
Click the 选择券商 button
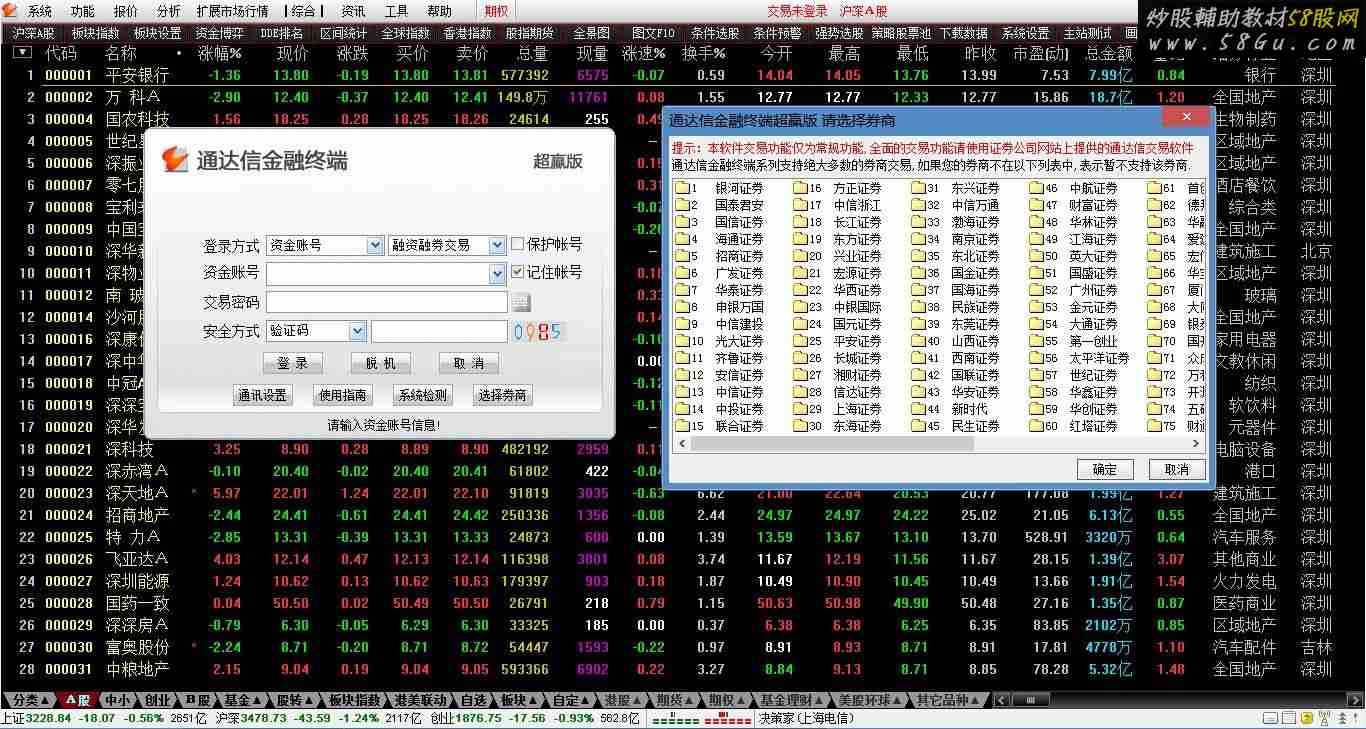click(x=503, y=395)
